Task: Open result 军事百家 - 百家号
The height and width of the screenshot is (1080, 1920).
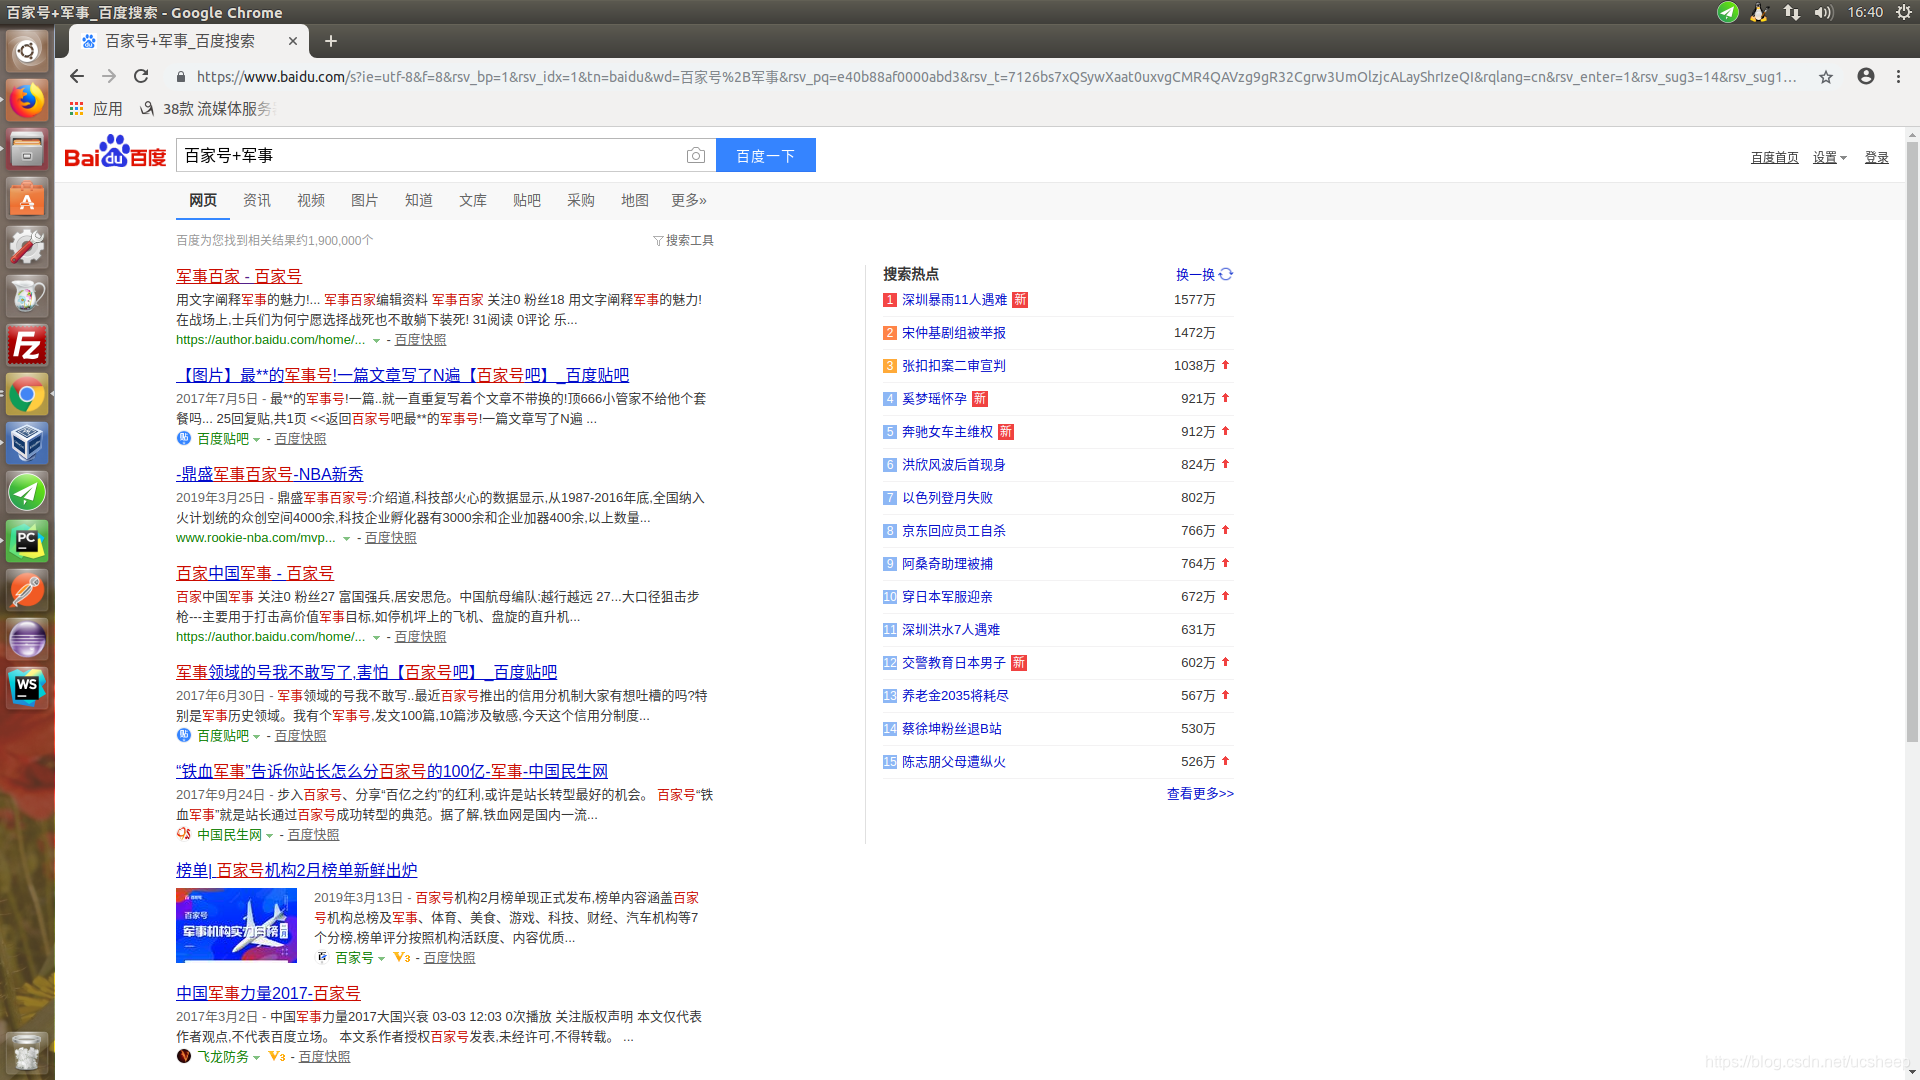Action: (239, 276)
